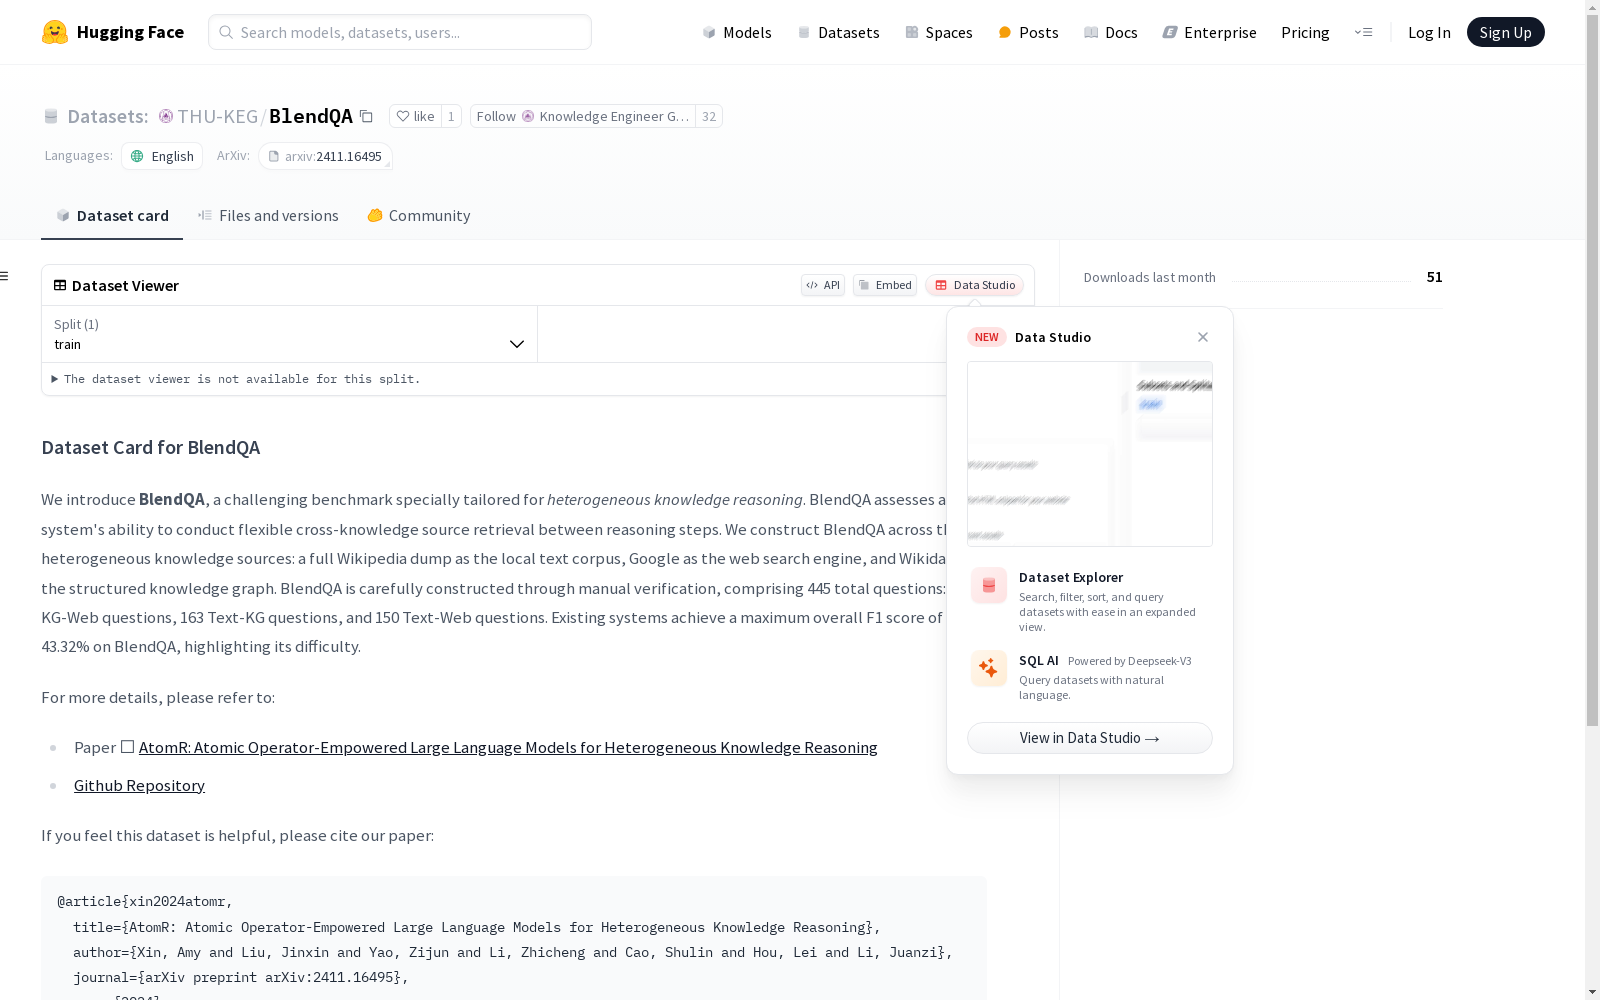Click the like count number 1

pyautogui.click(x=451, y=116)
